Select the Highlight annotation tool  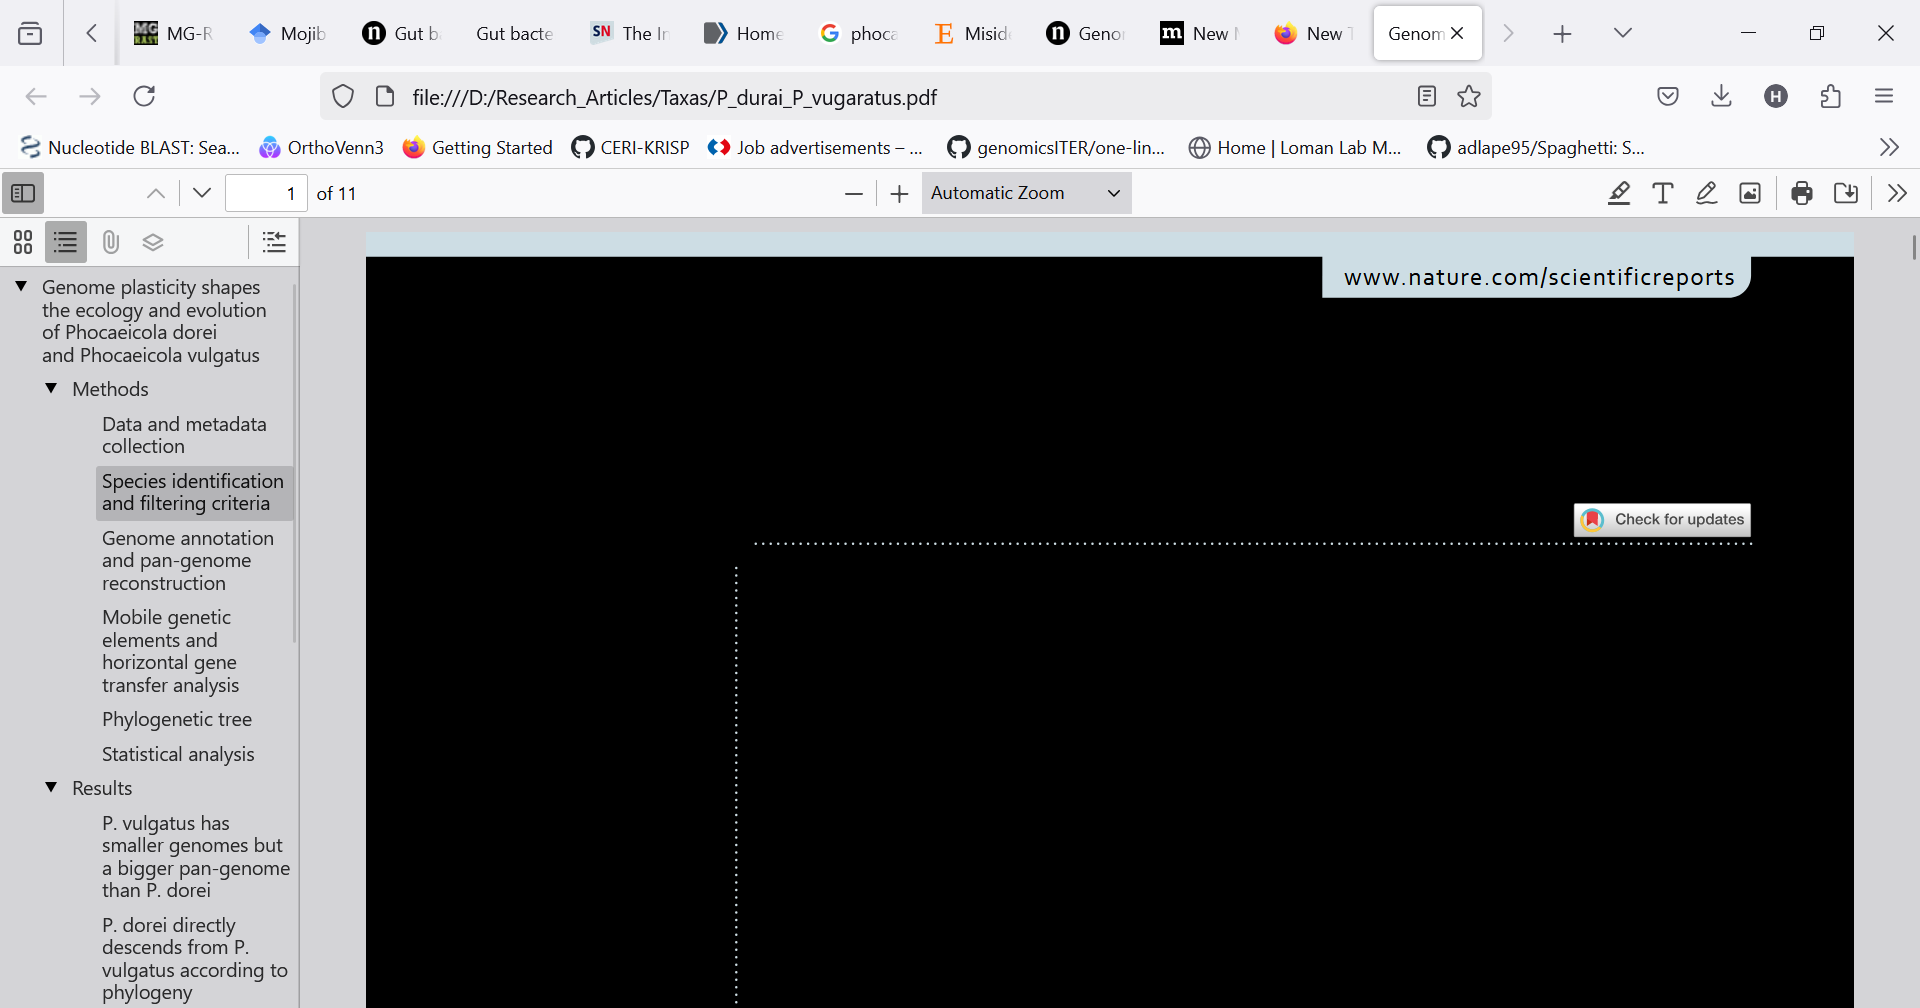pyautogui.click(x=1619, y=193)
